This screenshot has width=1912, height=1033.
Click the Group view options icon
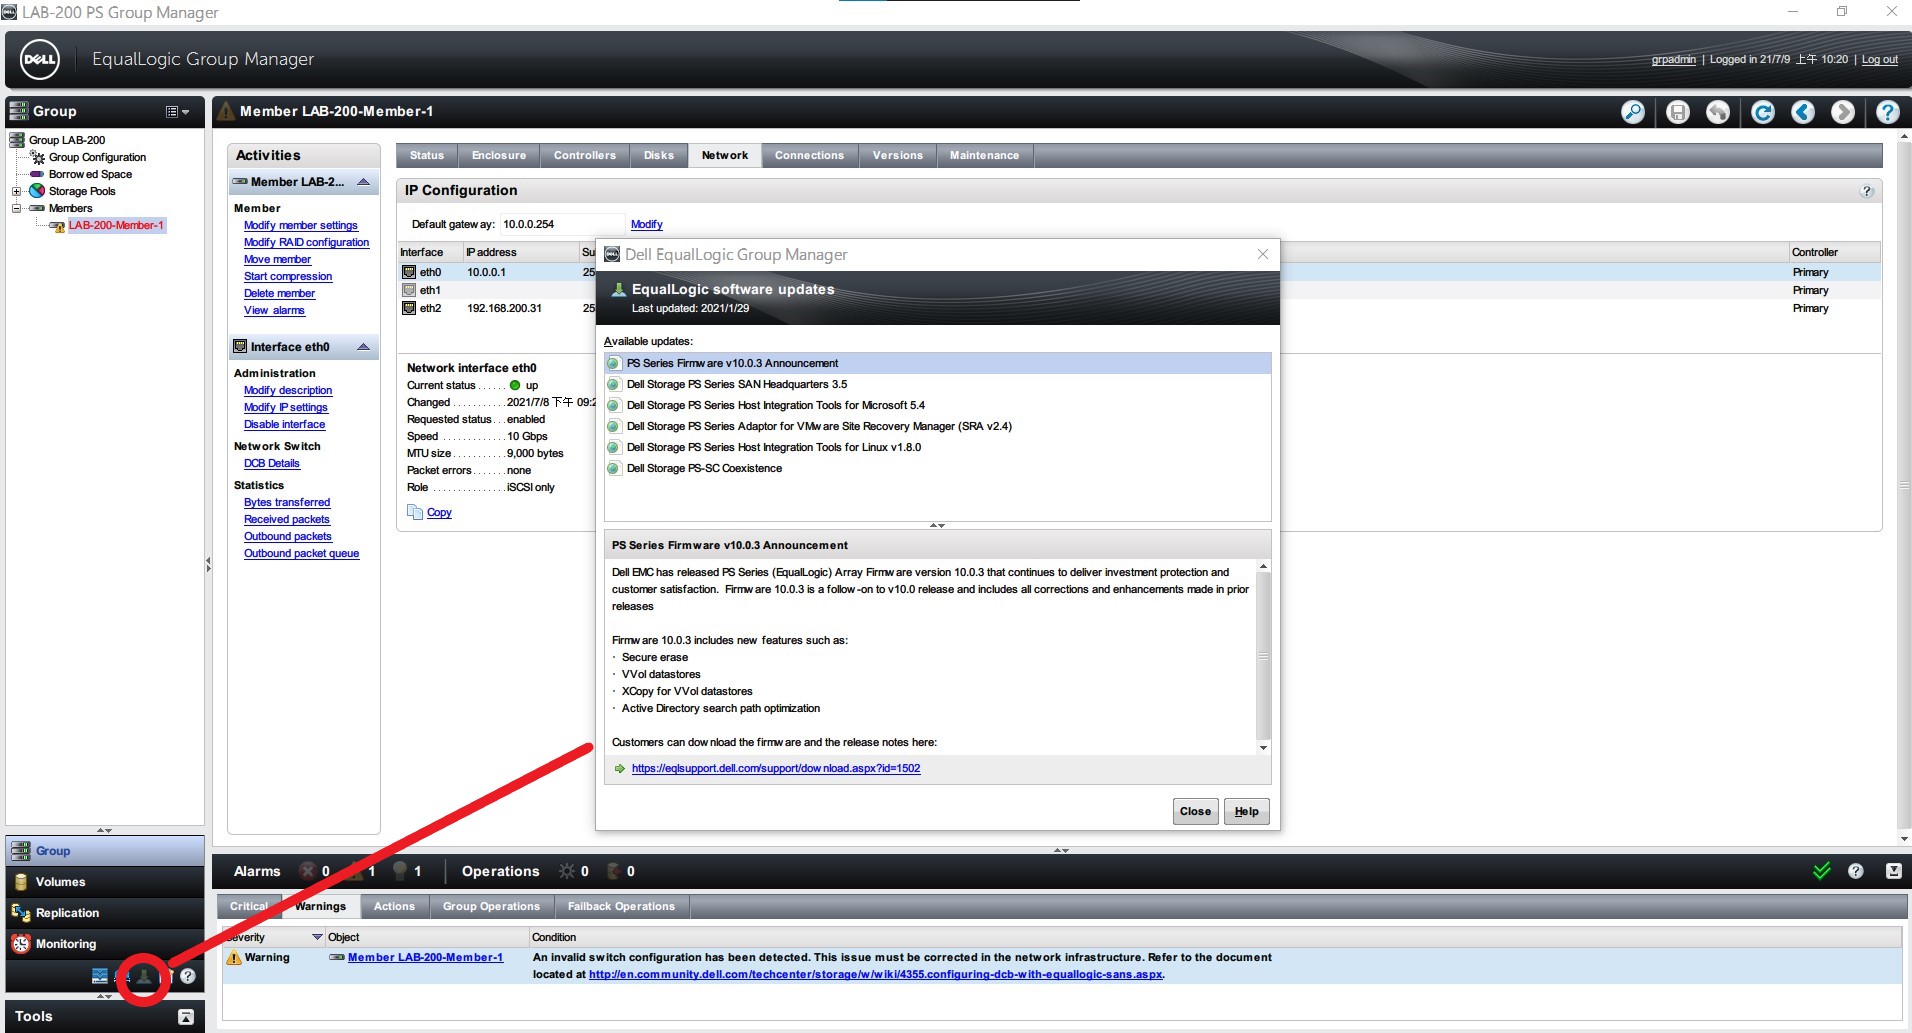click(x=177, y=112)
